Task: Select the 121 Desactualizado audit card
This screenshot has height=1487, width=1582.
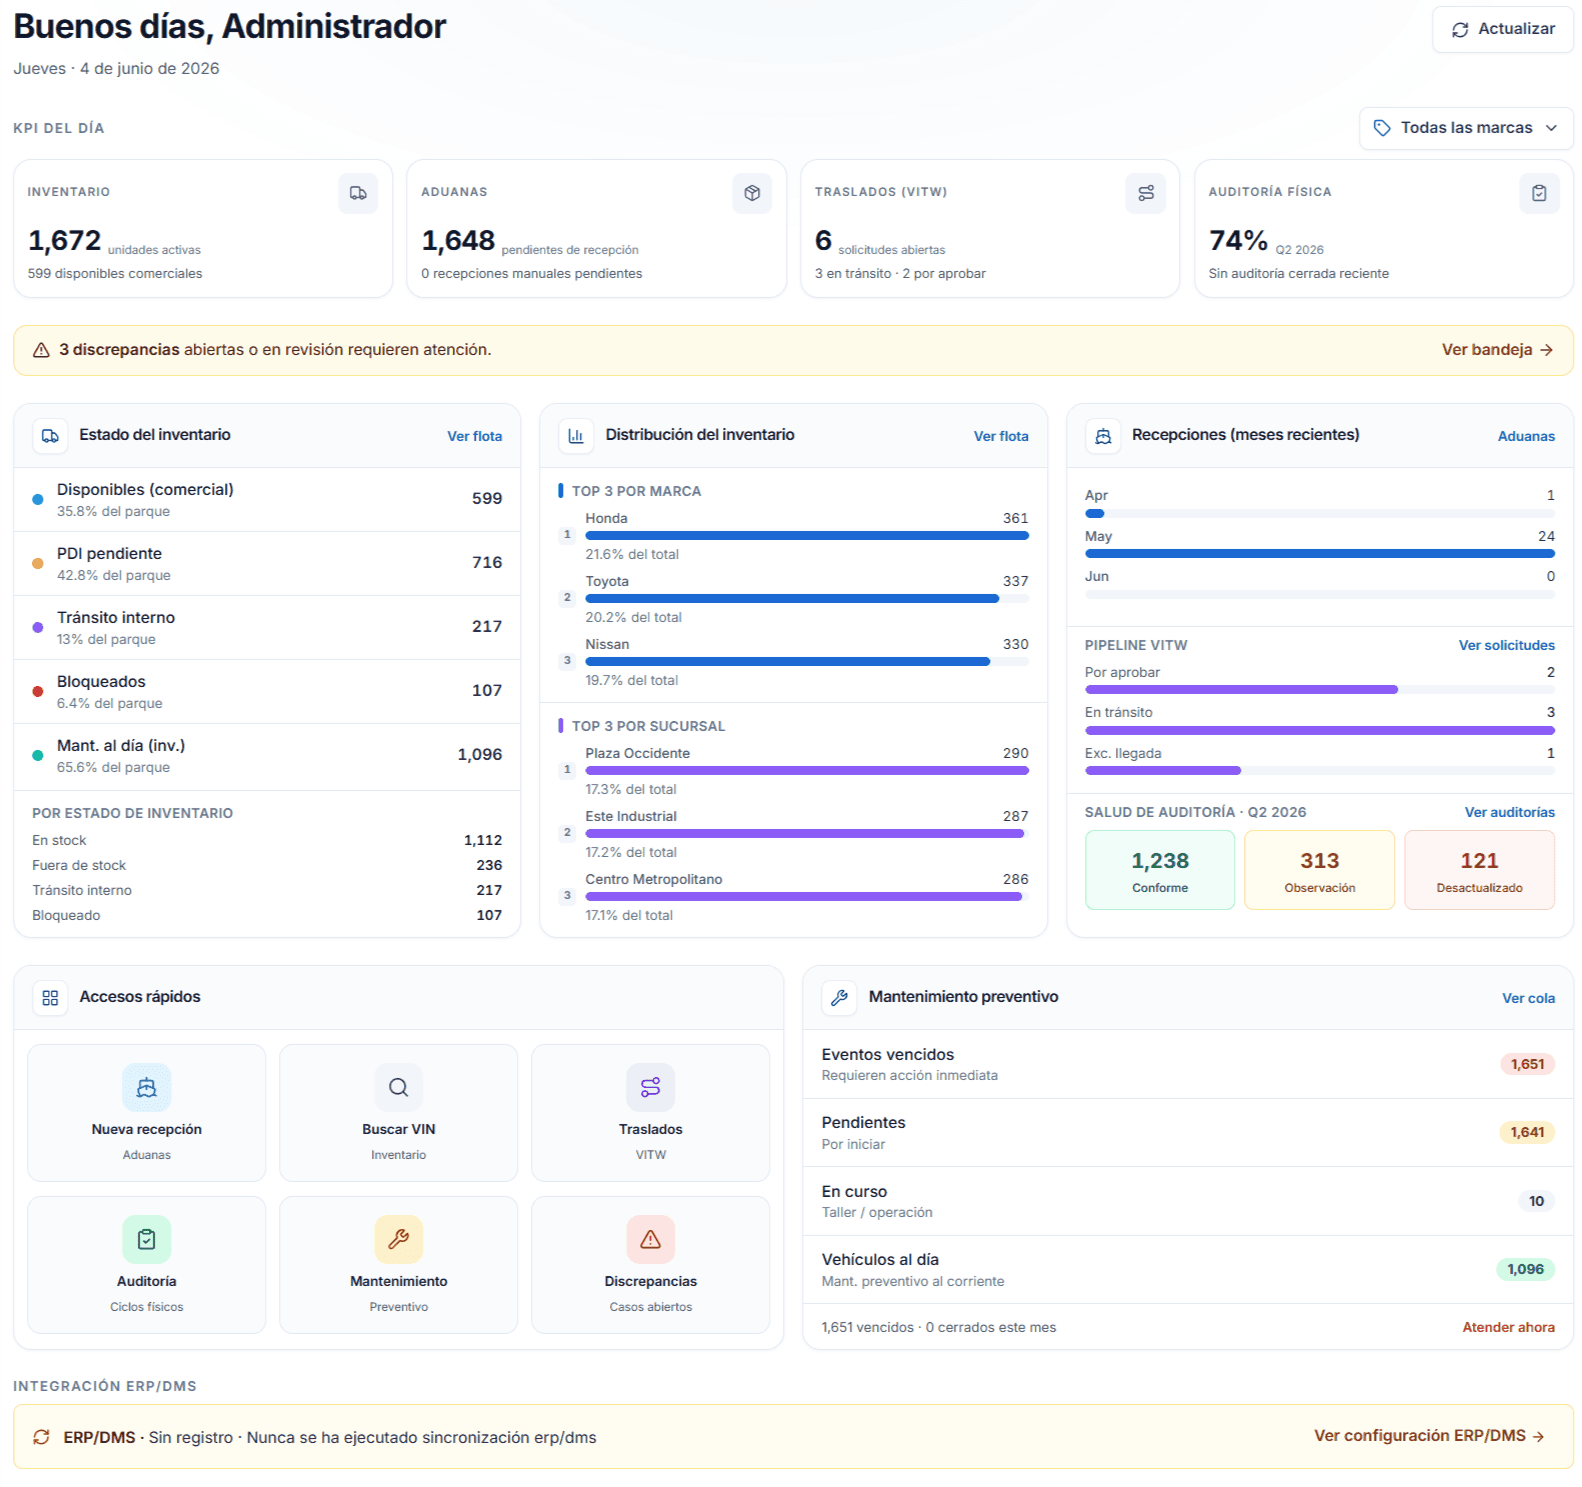Action: 1479,870
